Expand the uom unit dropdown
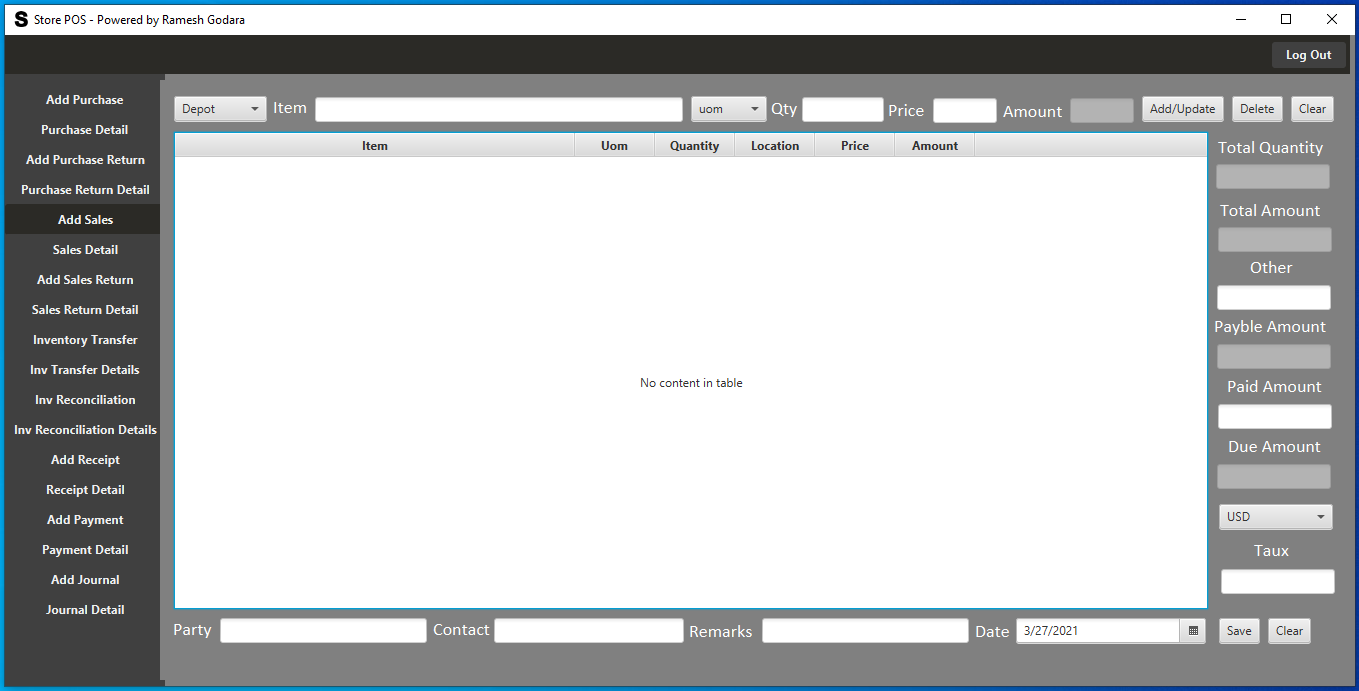1359x691 pixels. [x=728, y=109]
